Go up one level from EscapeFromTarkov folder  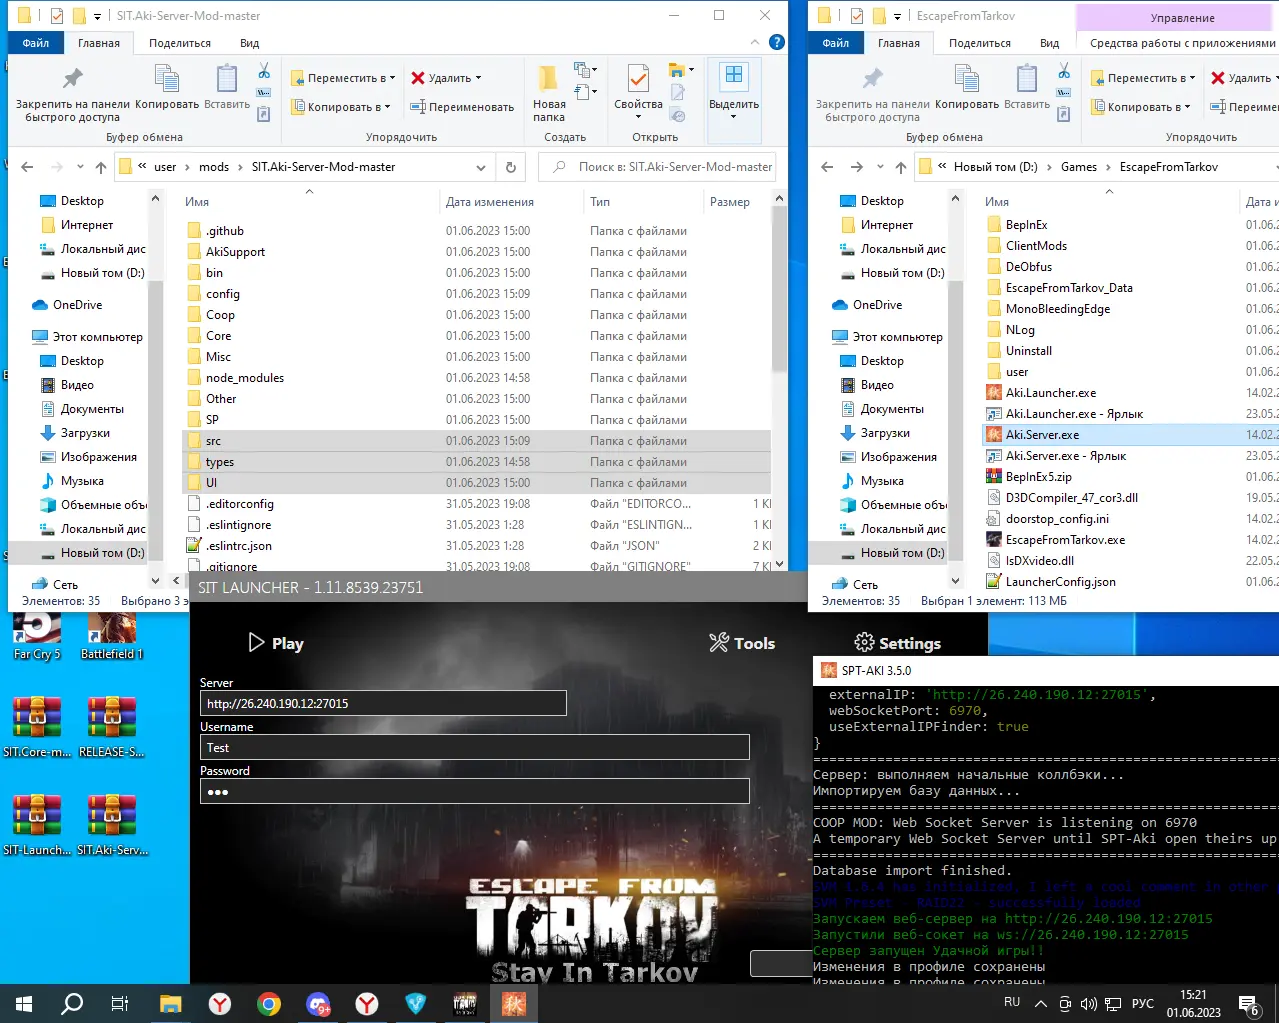pos(901,167)
